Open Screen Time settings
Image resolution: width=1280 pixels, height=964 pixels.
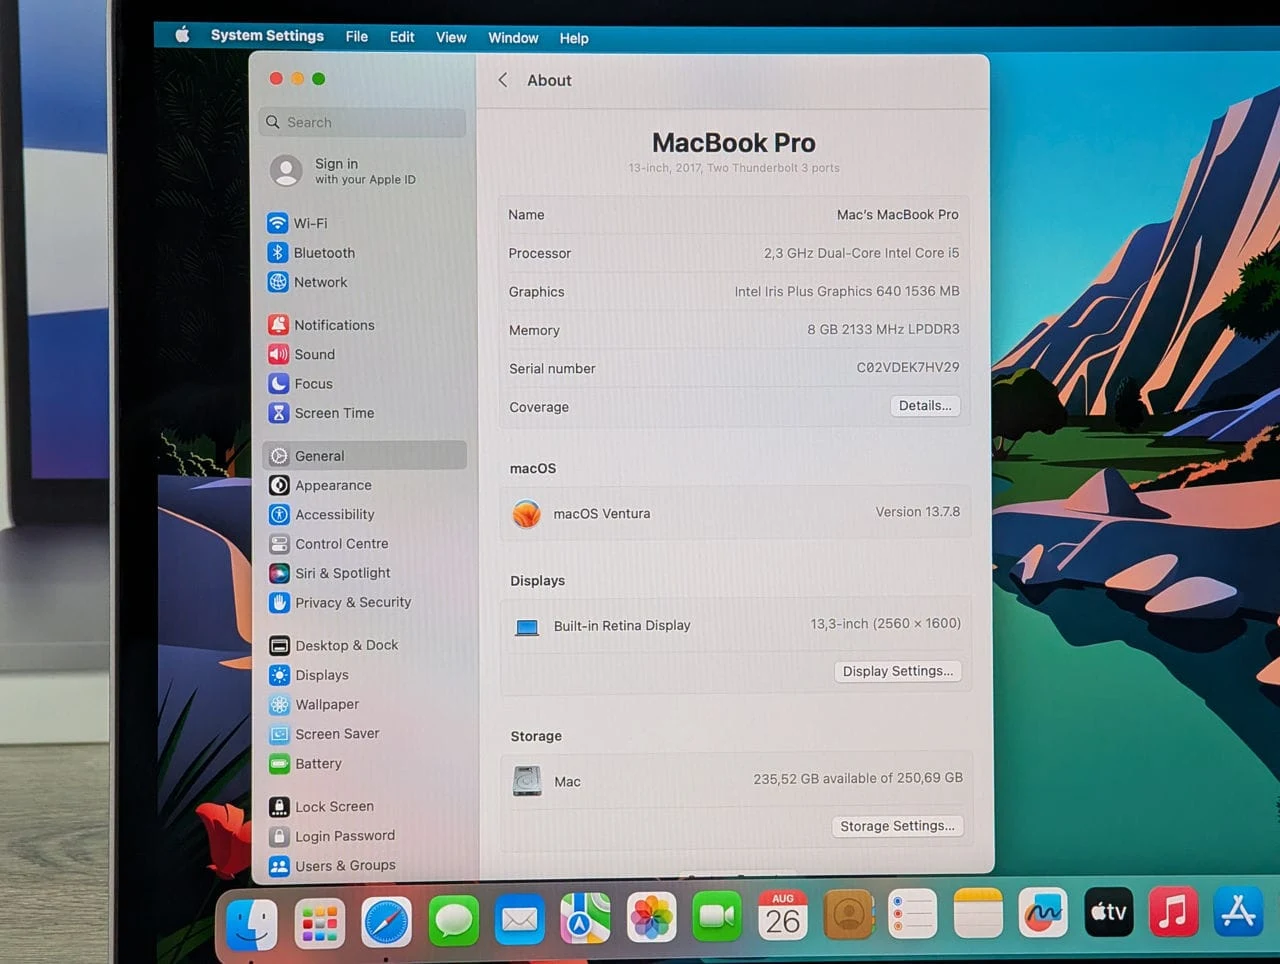321,413
